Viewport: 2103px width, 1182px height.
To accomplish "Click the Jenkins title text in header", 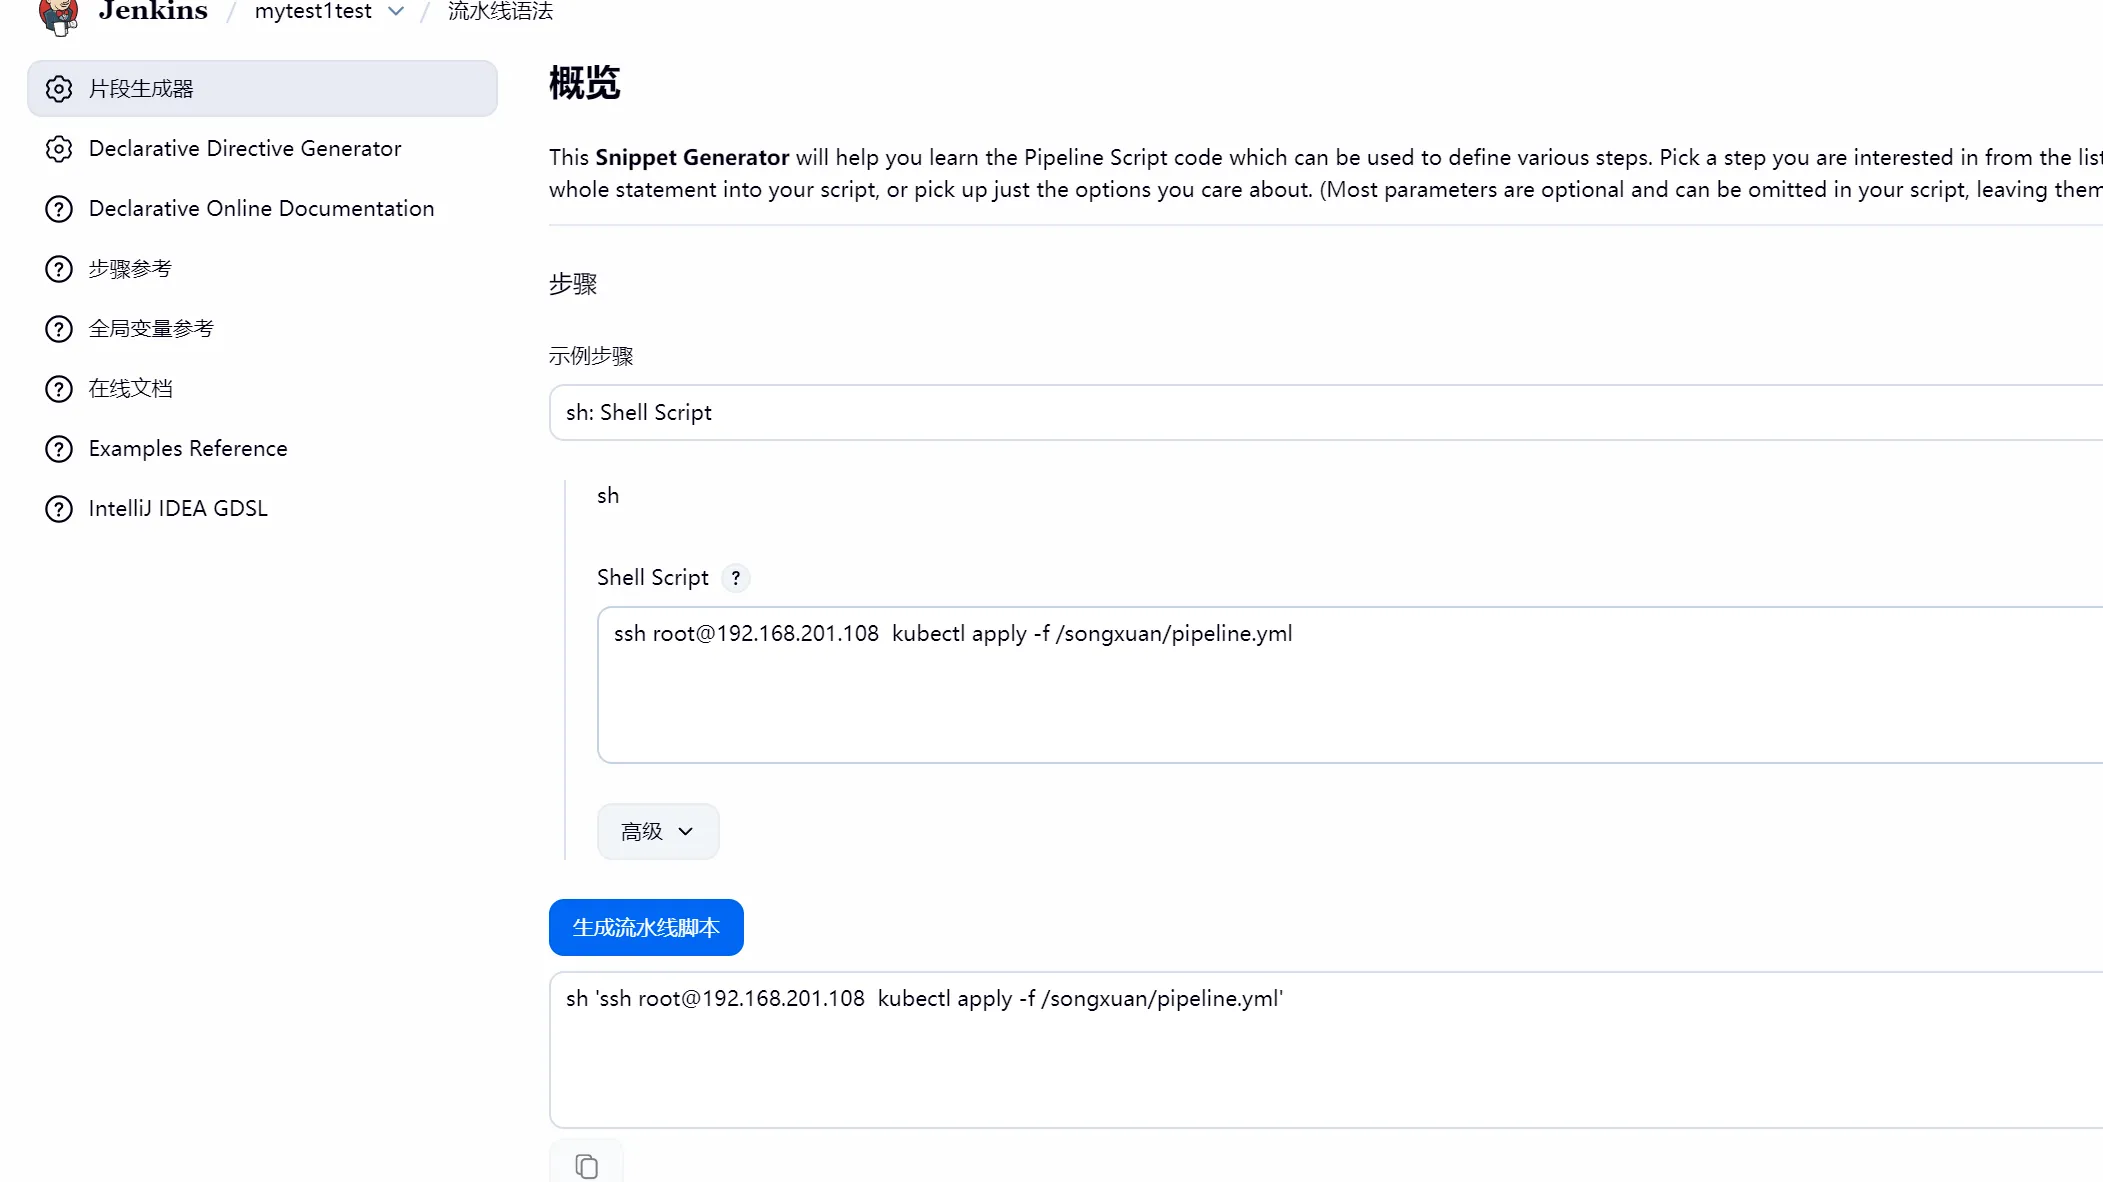I will click(153, 12).
